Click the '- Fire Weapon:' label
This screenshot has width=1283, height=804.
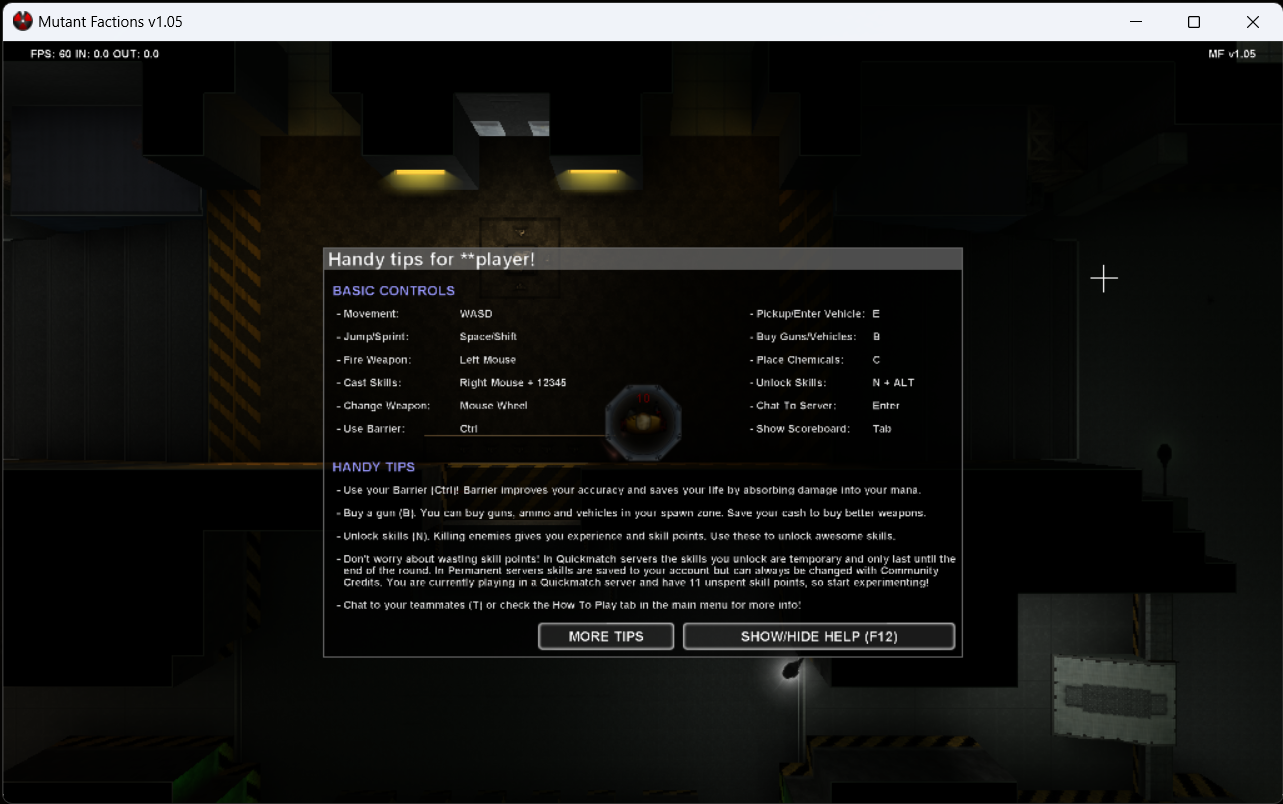pyautogui.click(x=373, y=360)
